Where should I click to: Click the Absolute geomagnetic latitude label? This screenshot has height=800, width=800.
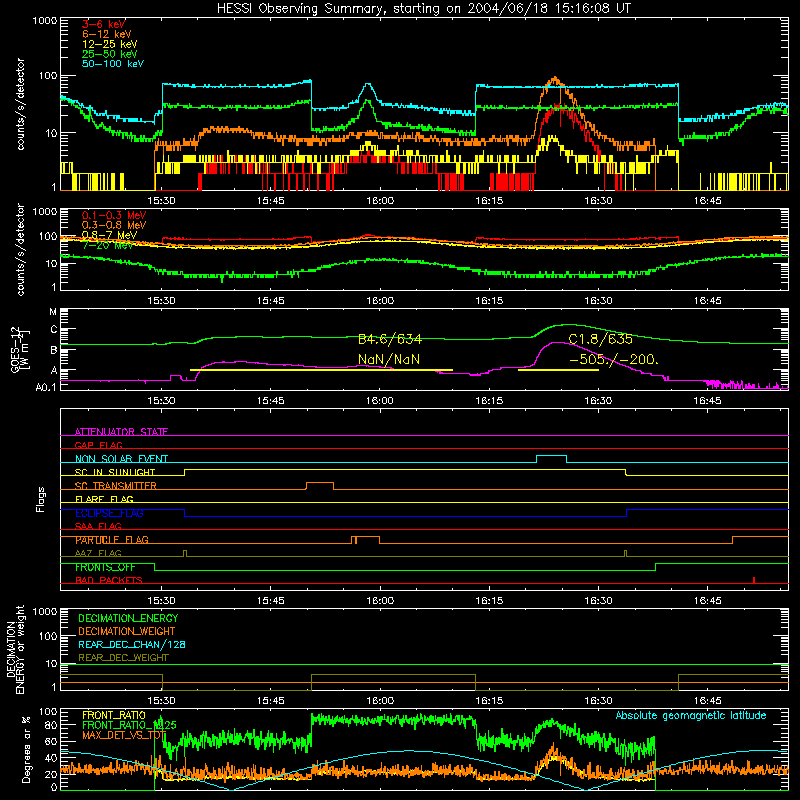coord(691,716)
